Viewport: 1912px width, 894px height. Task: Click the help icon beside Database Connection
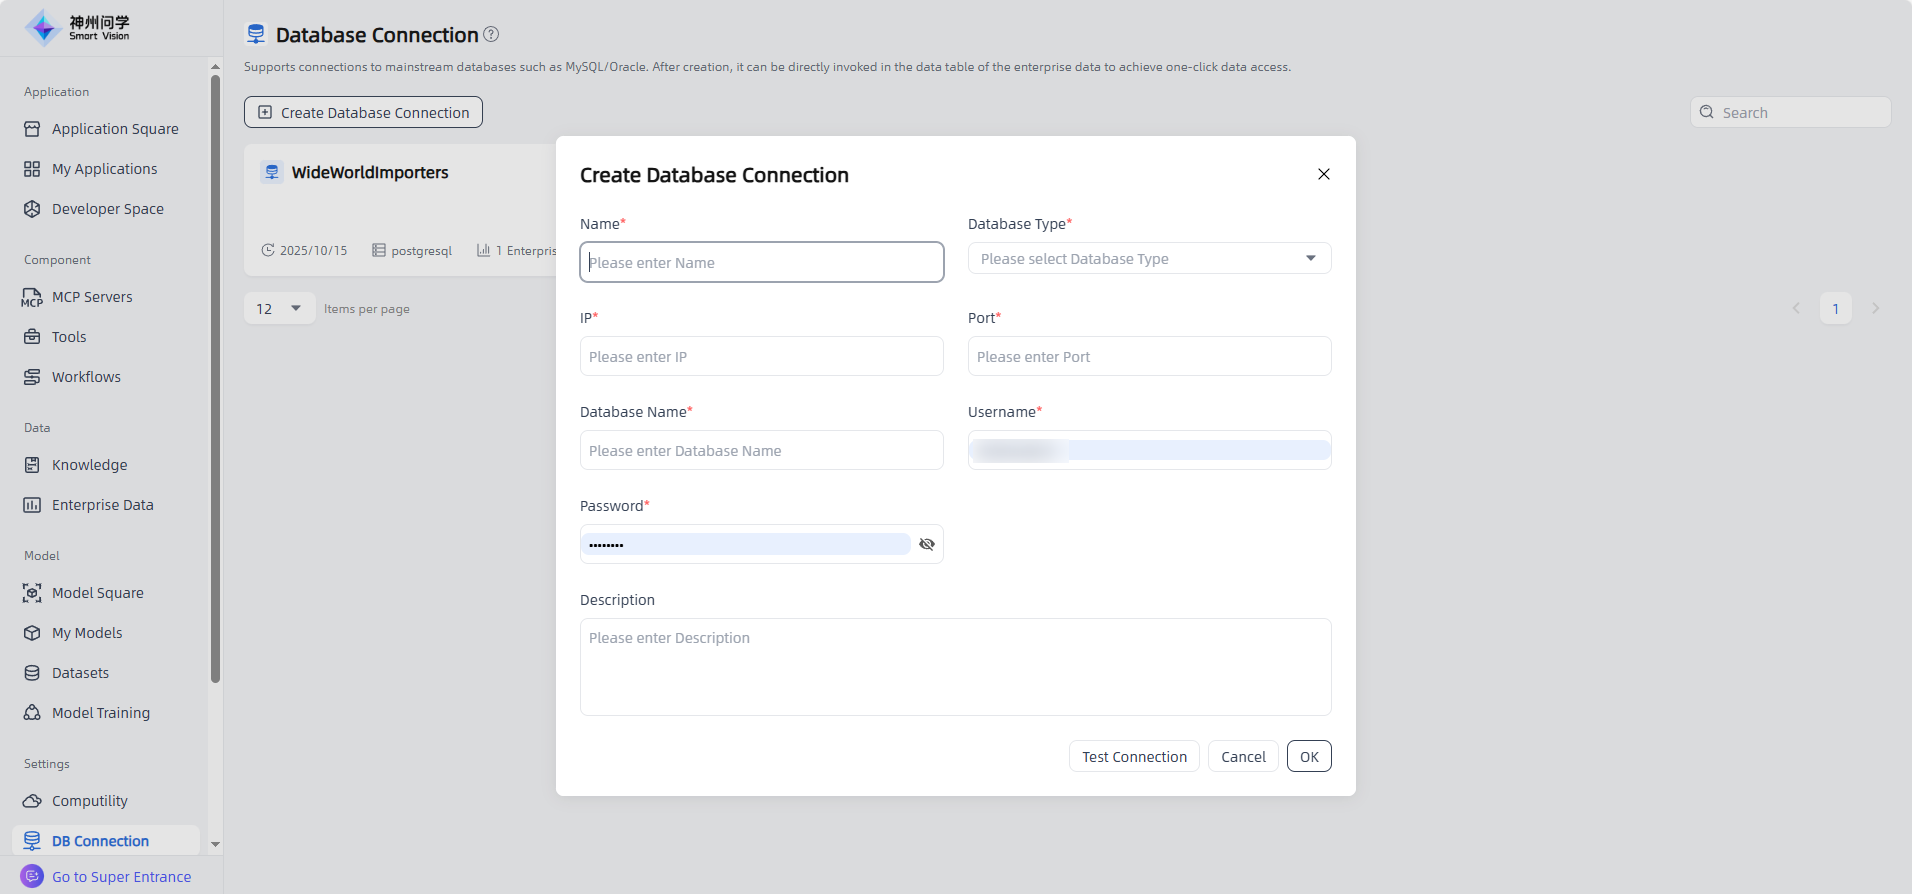(x=491, y=35)
